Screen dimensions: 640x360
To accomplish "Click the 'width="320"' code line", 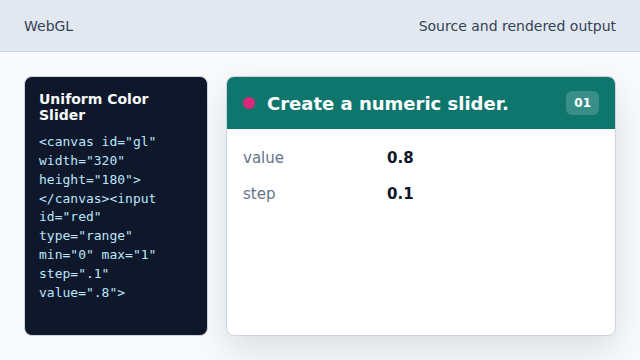I will coord(82,161).
